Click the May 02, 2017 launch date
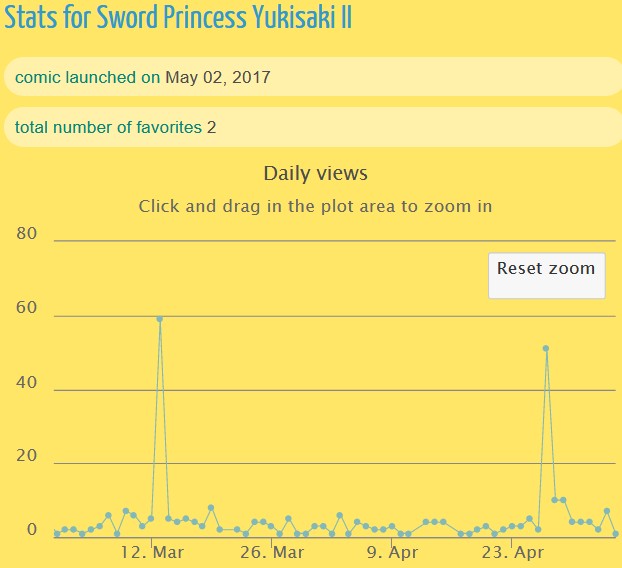 pos(218,77)
